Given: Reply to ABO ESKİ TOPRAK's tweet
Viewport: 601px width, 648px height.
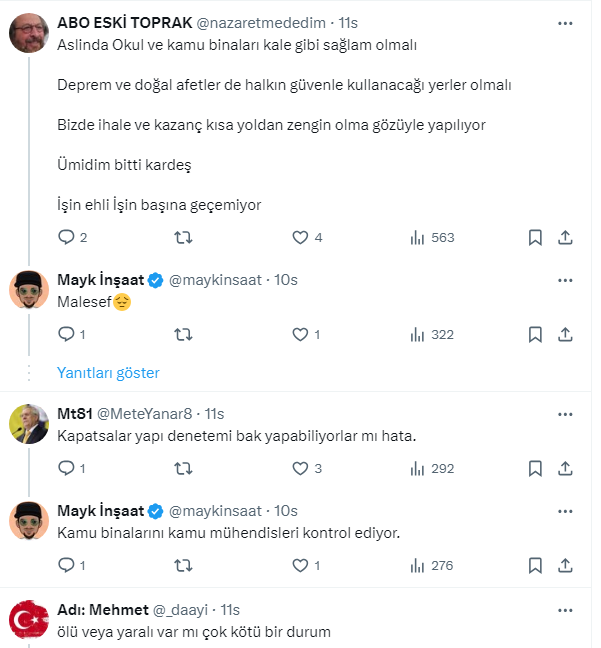Looking at the screenshot, I should pyautogui.click(x=67, y=237).
